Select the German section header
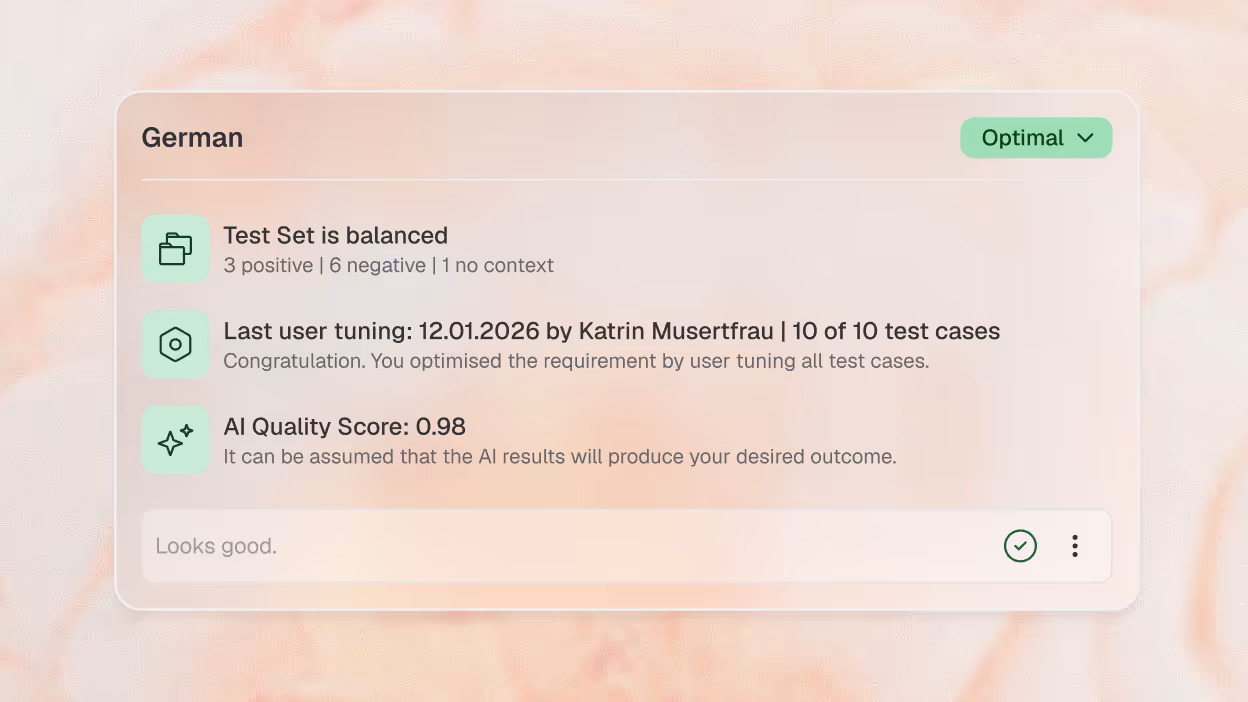1248x702 pixels. [x=192, y=137]
